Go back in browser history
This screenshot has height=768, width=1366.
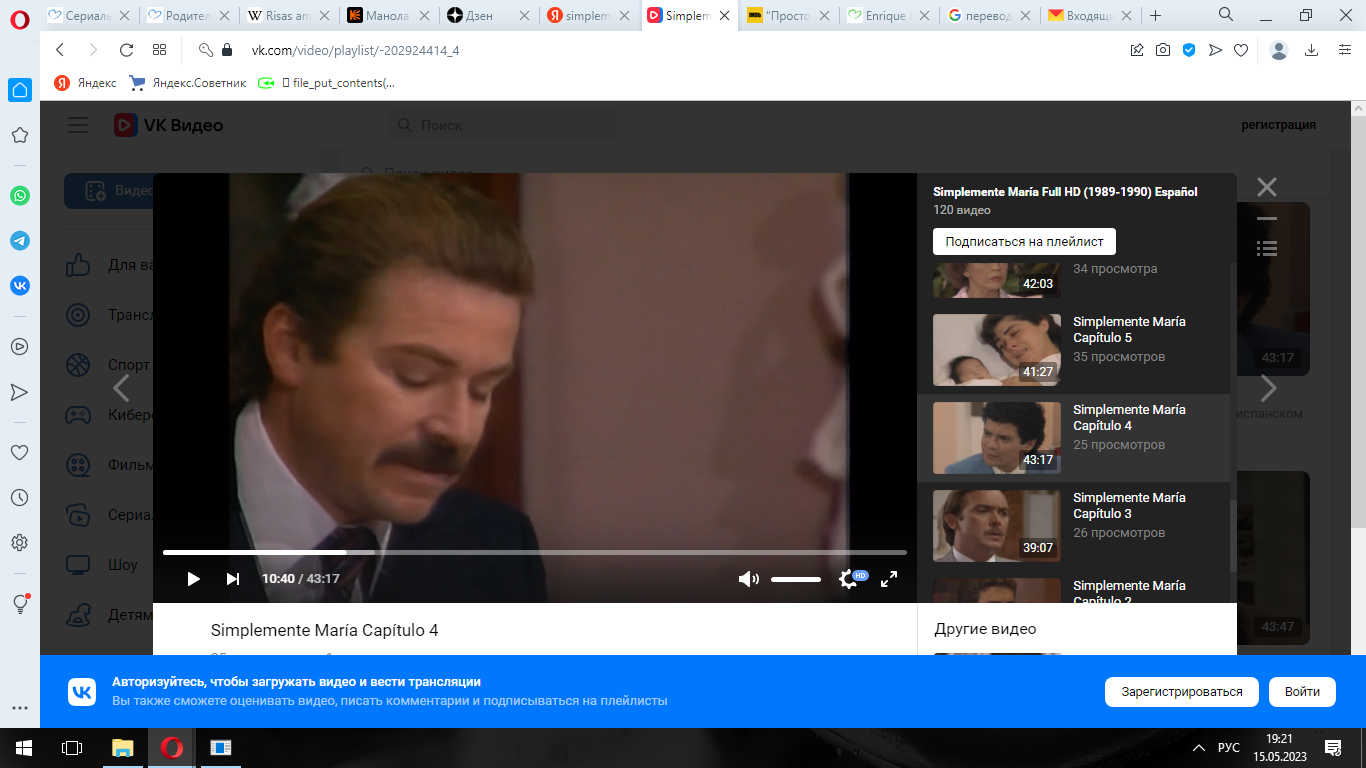(x=60, y=50)
